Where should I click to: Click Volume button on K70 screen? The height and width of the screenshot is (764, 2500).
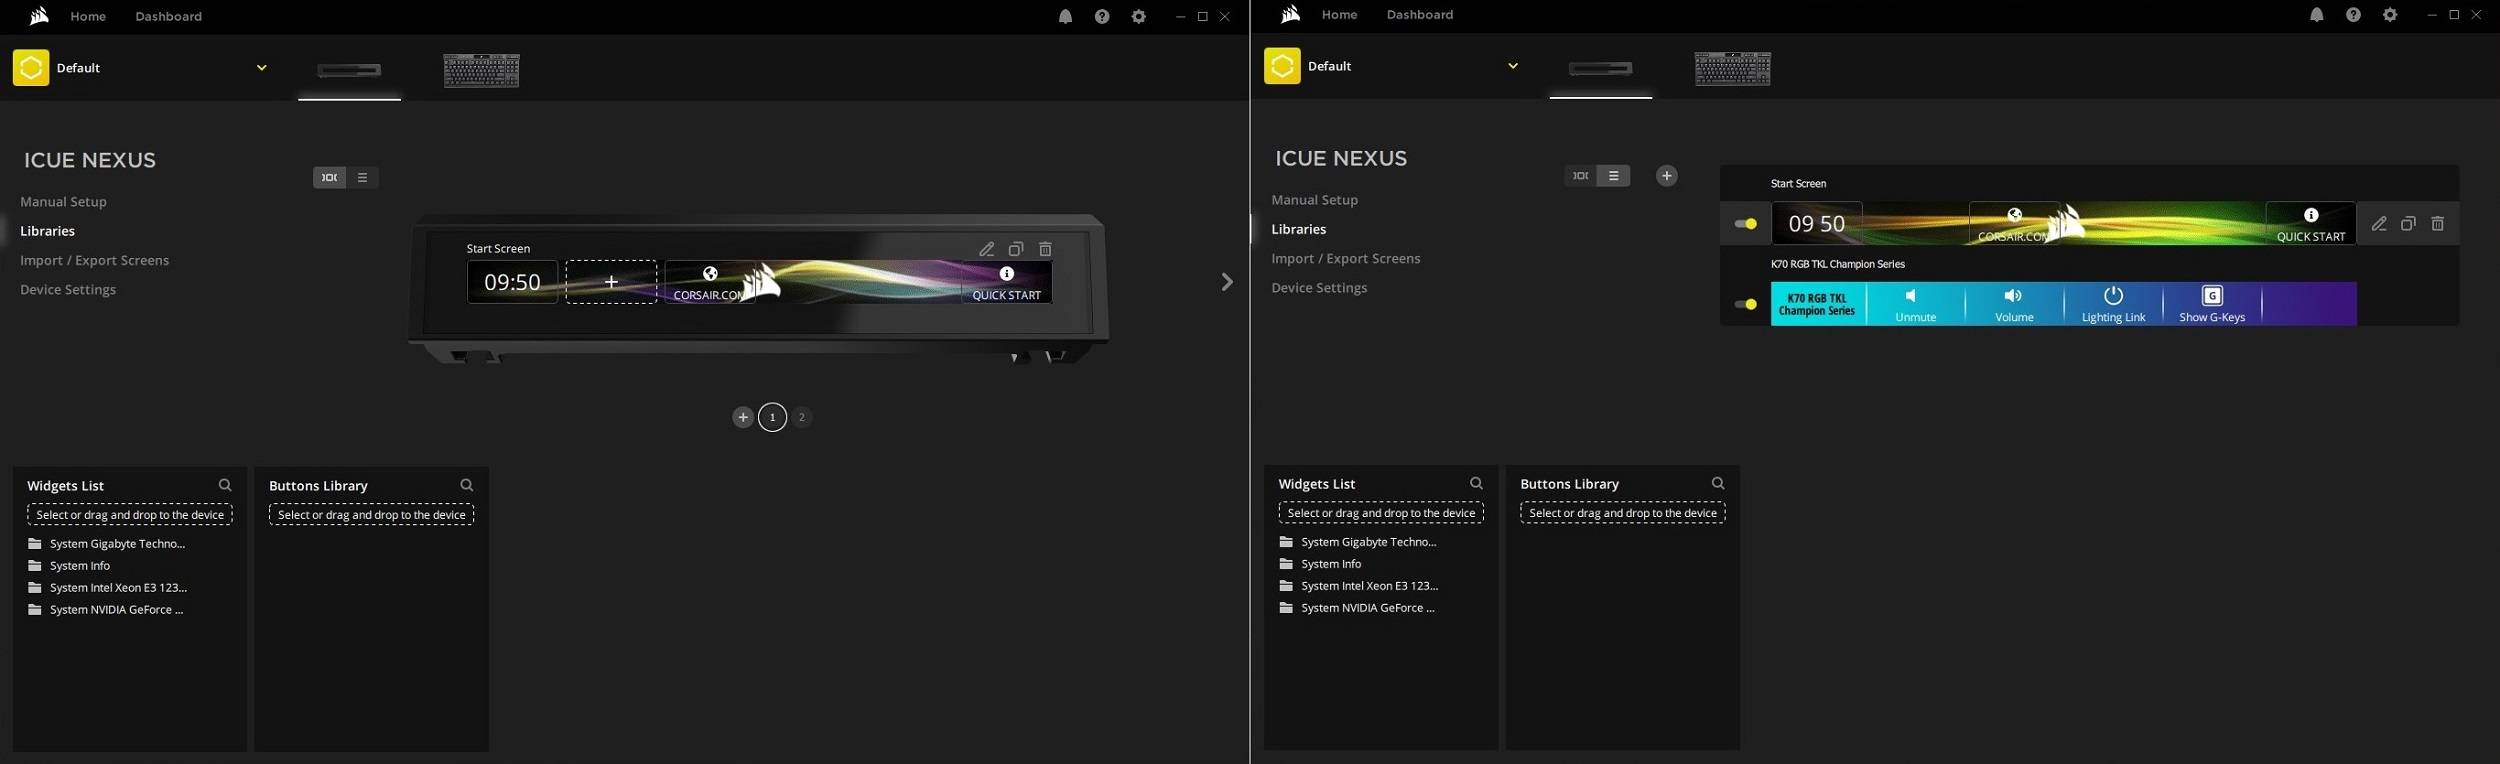[2014, 304]
